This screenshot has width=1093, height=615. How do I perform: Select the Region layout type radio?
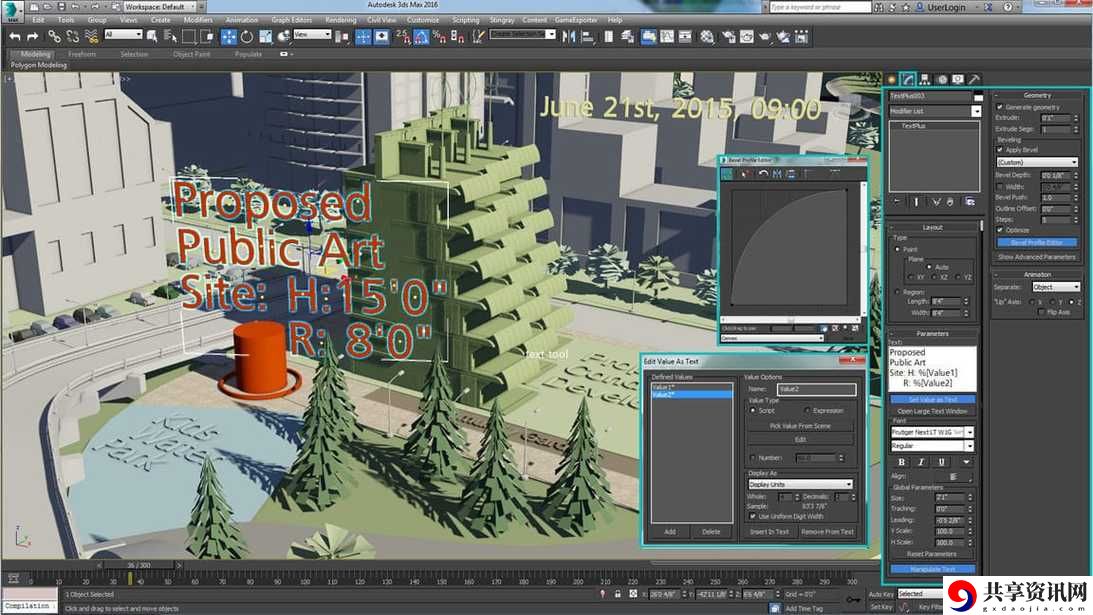tap(898, 291)
